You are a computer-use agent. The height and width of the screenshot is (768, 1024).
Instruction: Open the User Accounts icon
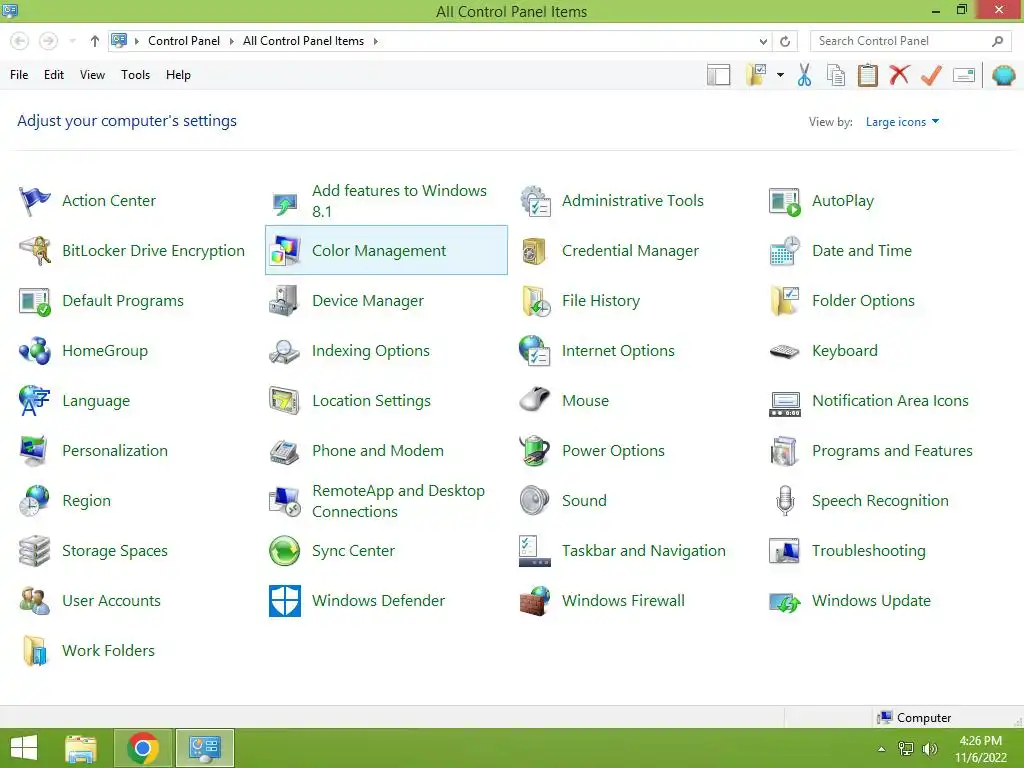click(x=35, y=601)
